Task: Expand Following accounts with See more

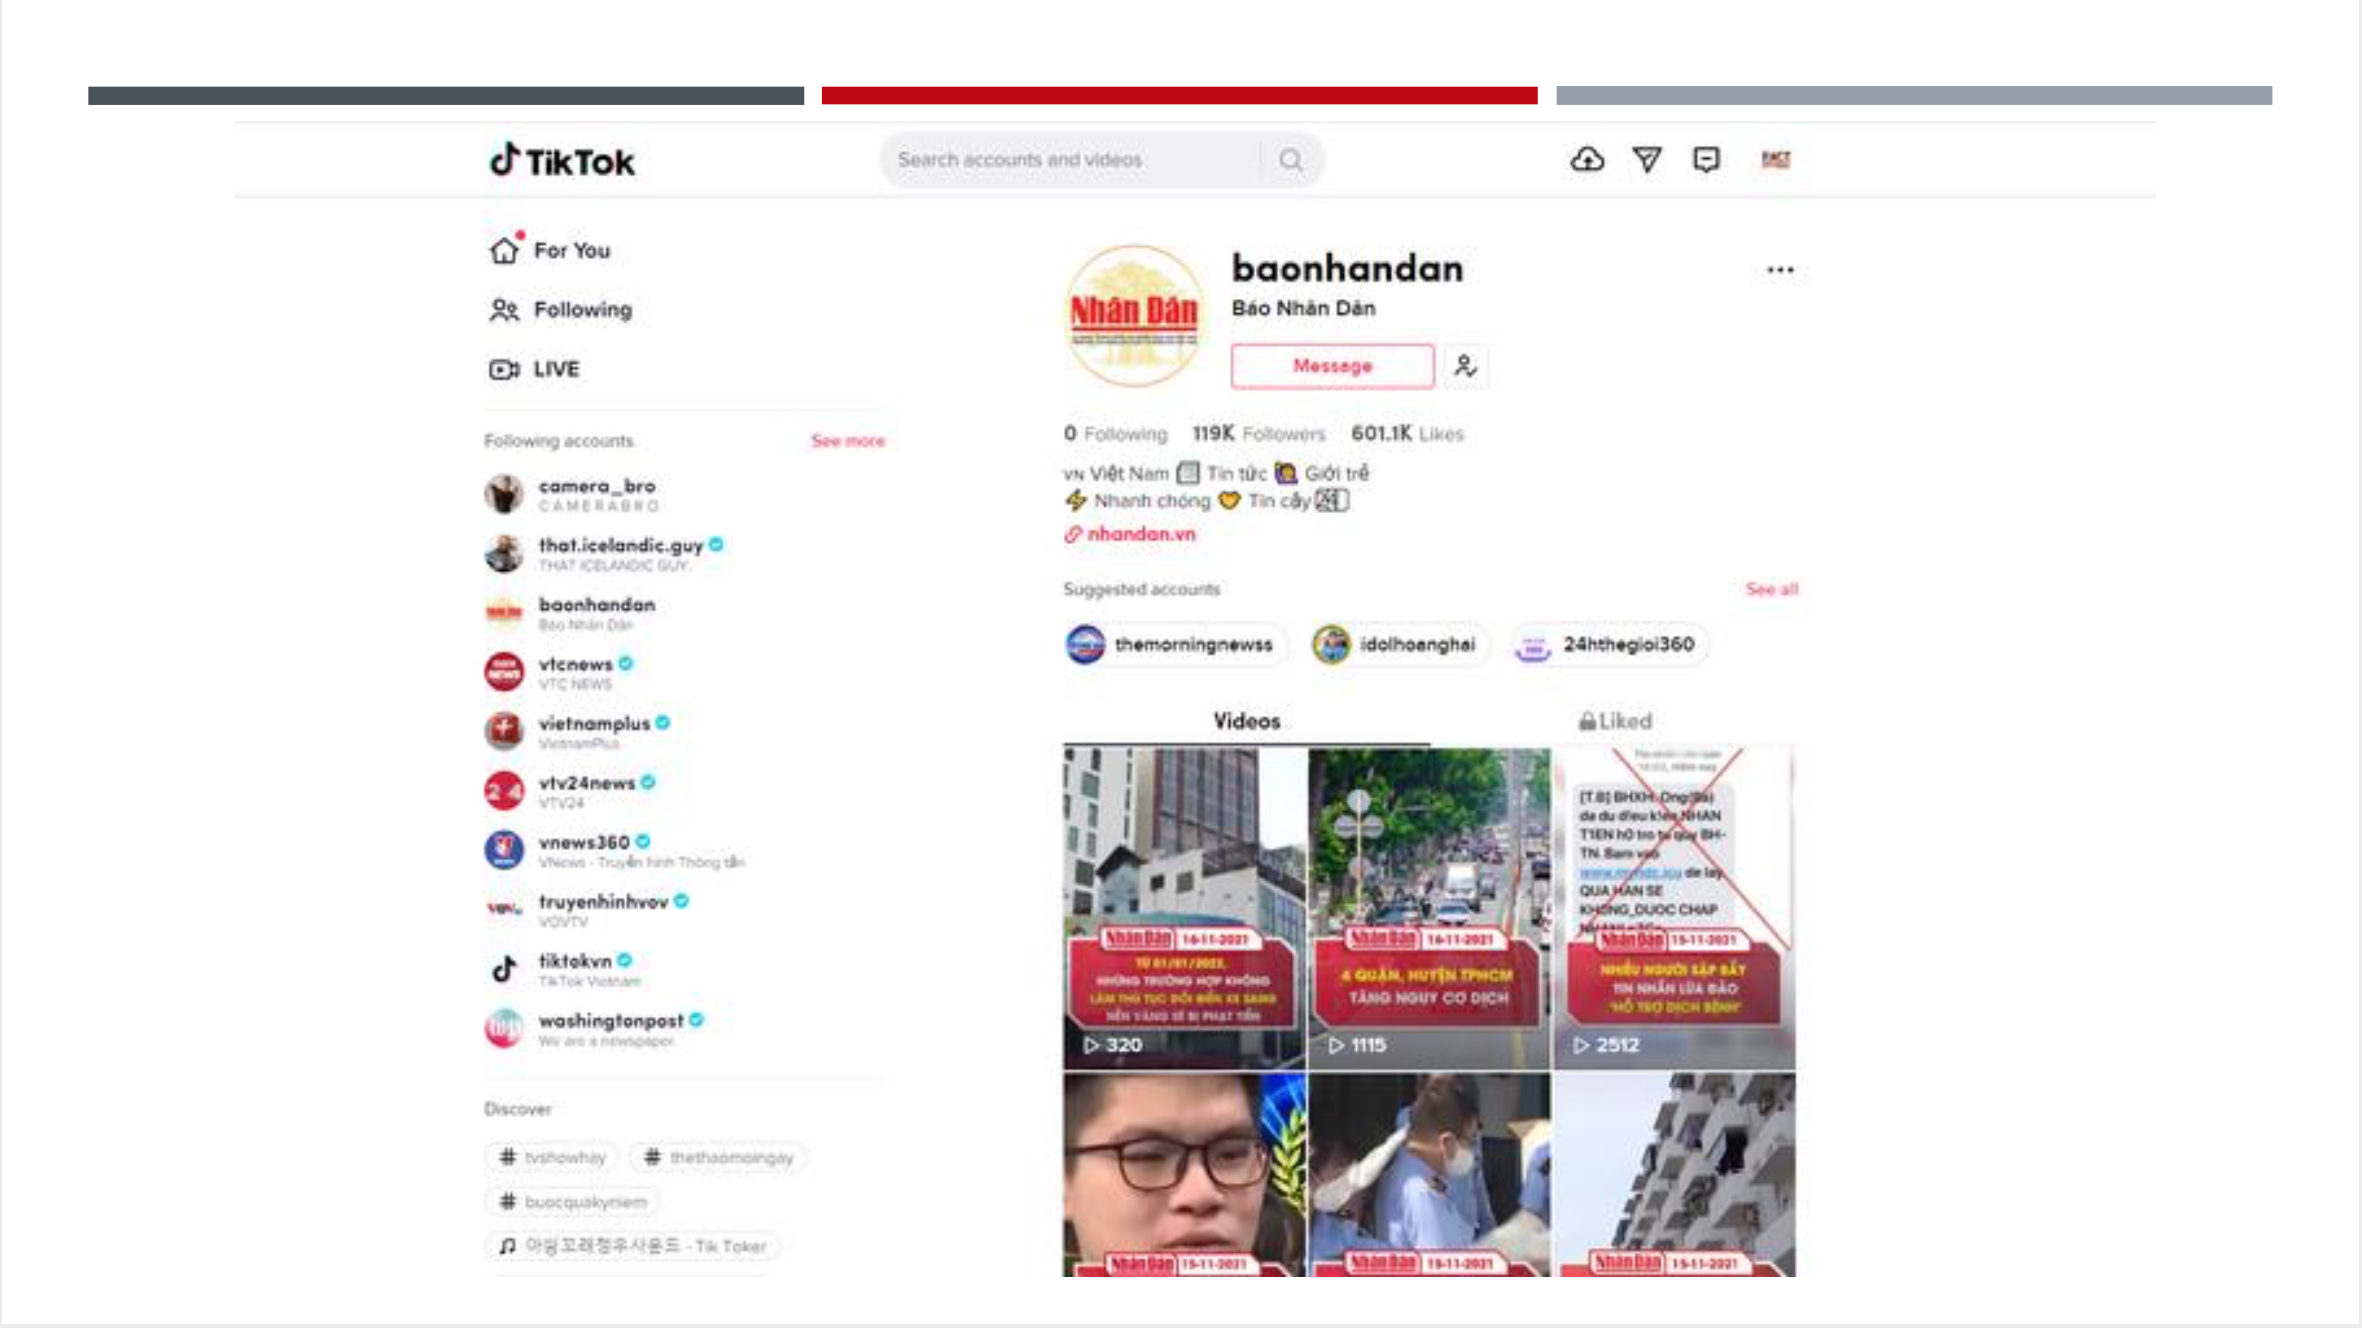Action: pos(847,441)
